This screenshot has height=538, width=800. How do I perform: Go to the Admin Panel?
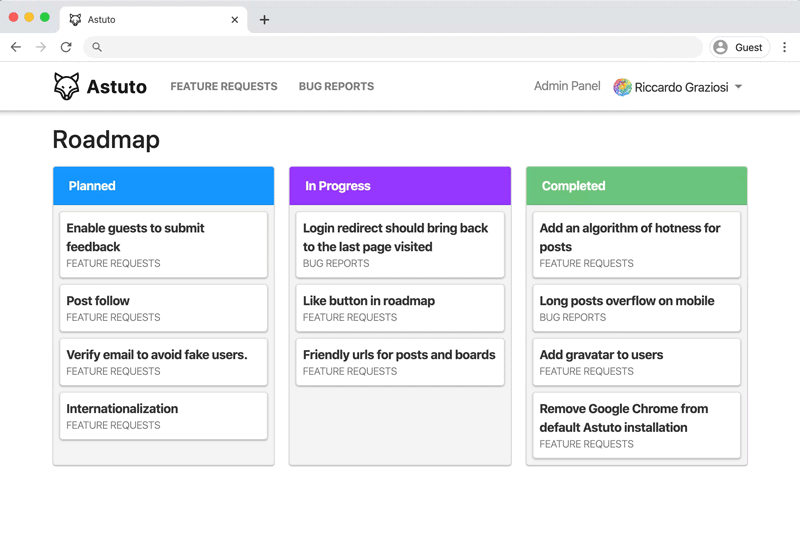coord(567,87)
